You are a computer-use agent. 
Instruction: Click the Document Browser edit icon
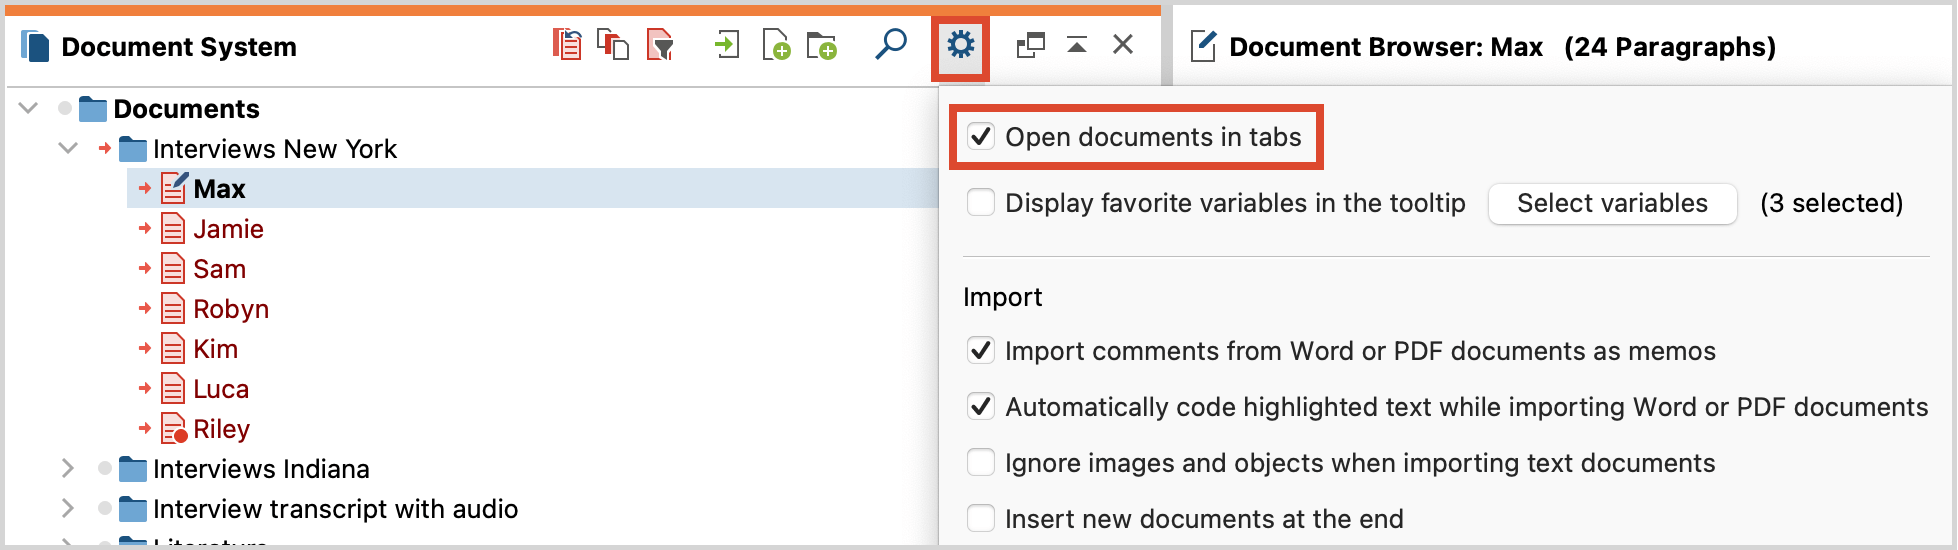[x=1203, y=46]
